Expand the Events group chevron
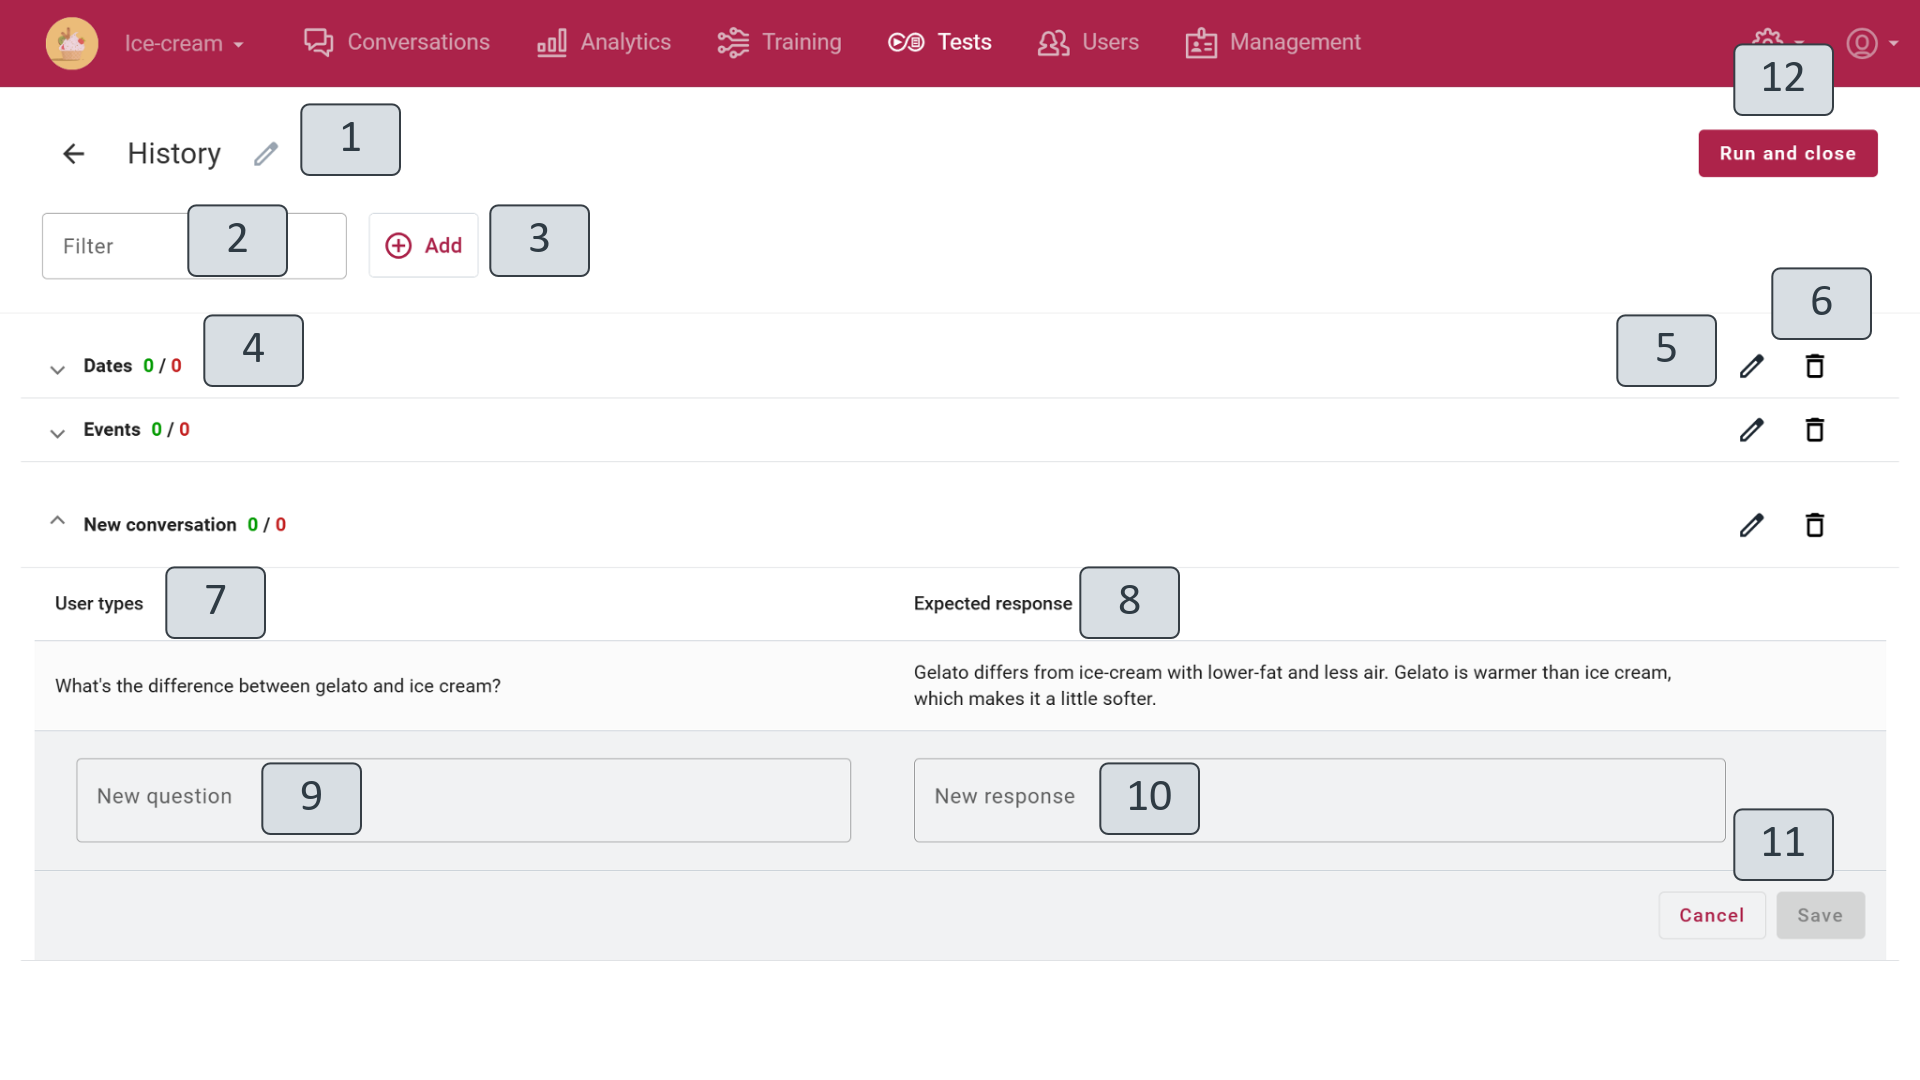Image resolution: width=1920 pixels, height=1080 pixels. [x=57, y=433]
